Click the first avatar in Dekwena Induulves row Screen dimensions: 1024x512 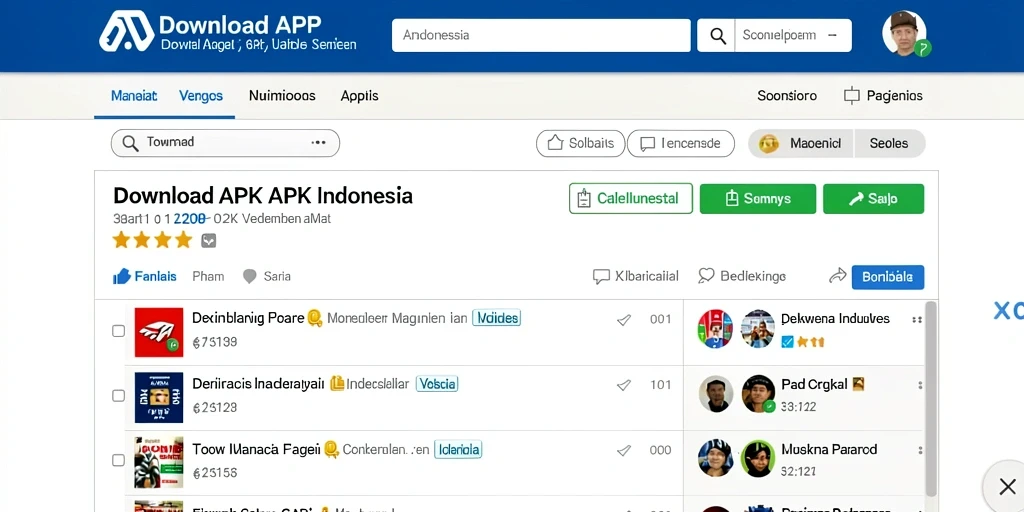pyautogui.click(x=715, y=328)
